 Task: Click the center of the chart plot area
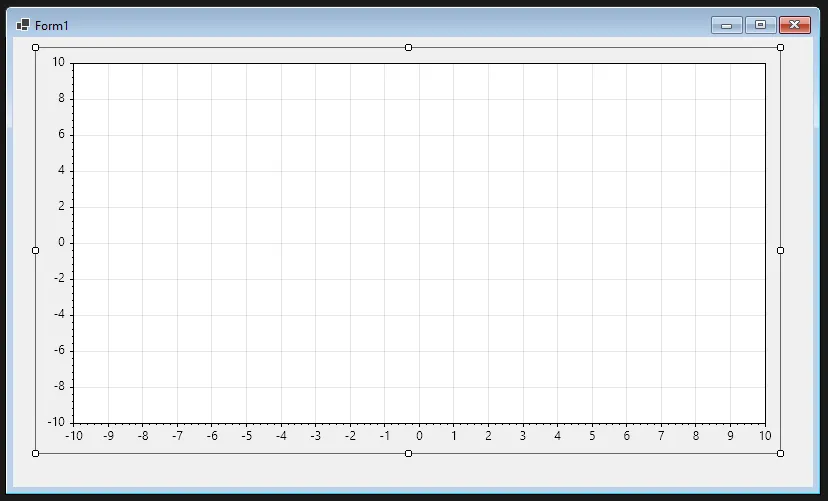419,243
